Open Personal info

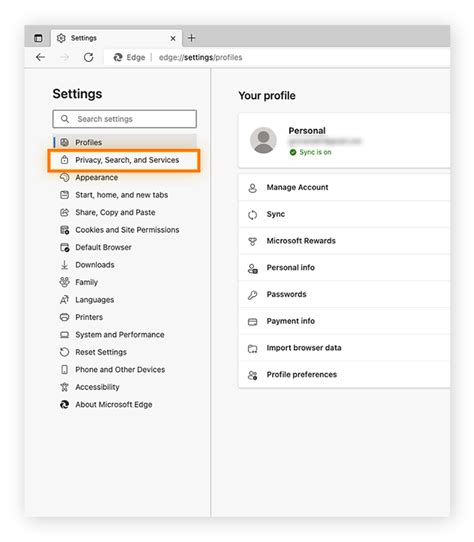click(x=344, y=268)
